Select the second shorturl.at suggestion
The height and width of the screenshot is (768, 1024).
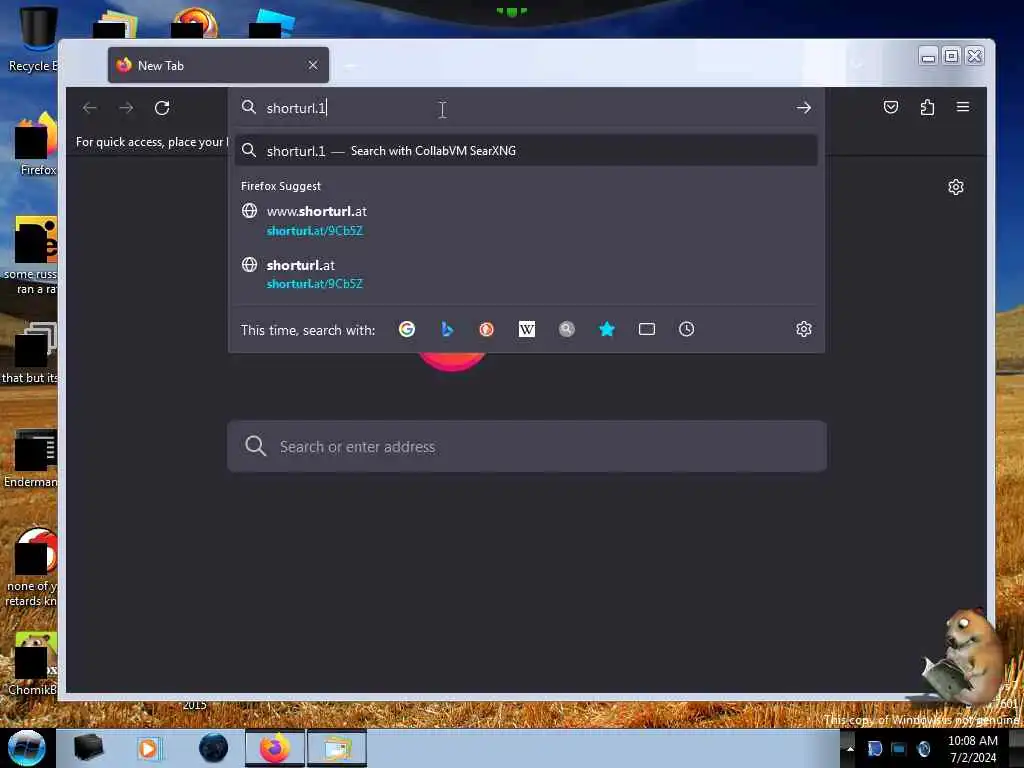526,274
